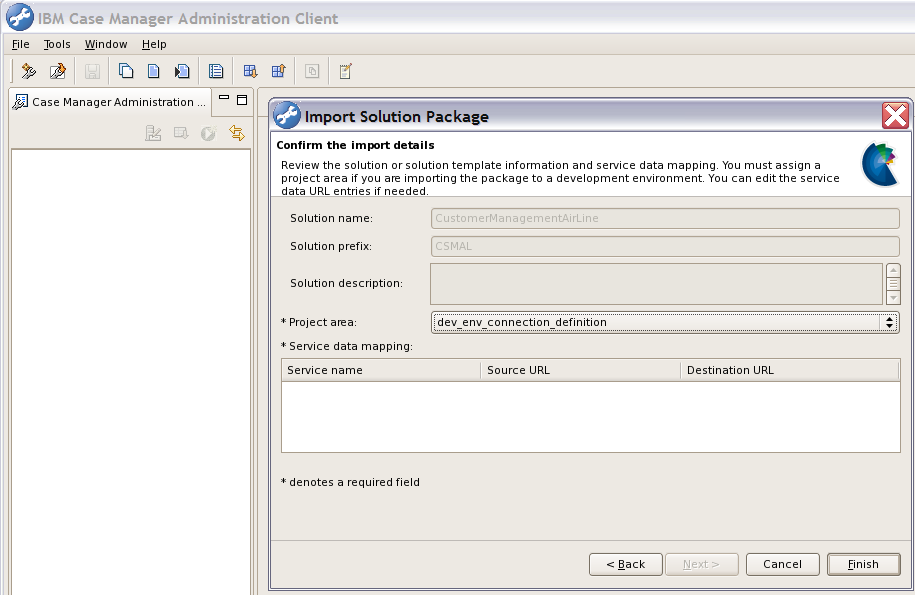Click the "* Project area:" label
Image resolution: width=915 pixels, height=595 pixels.
click(319, 323)
